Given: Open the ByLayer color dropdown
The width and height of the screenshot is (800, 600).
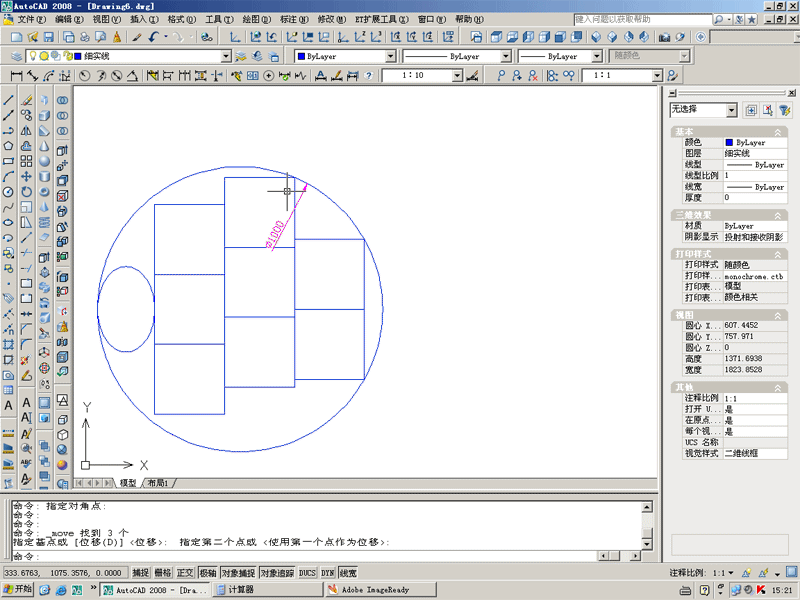Looking at the screenshot, I should pos(390,56).
